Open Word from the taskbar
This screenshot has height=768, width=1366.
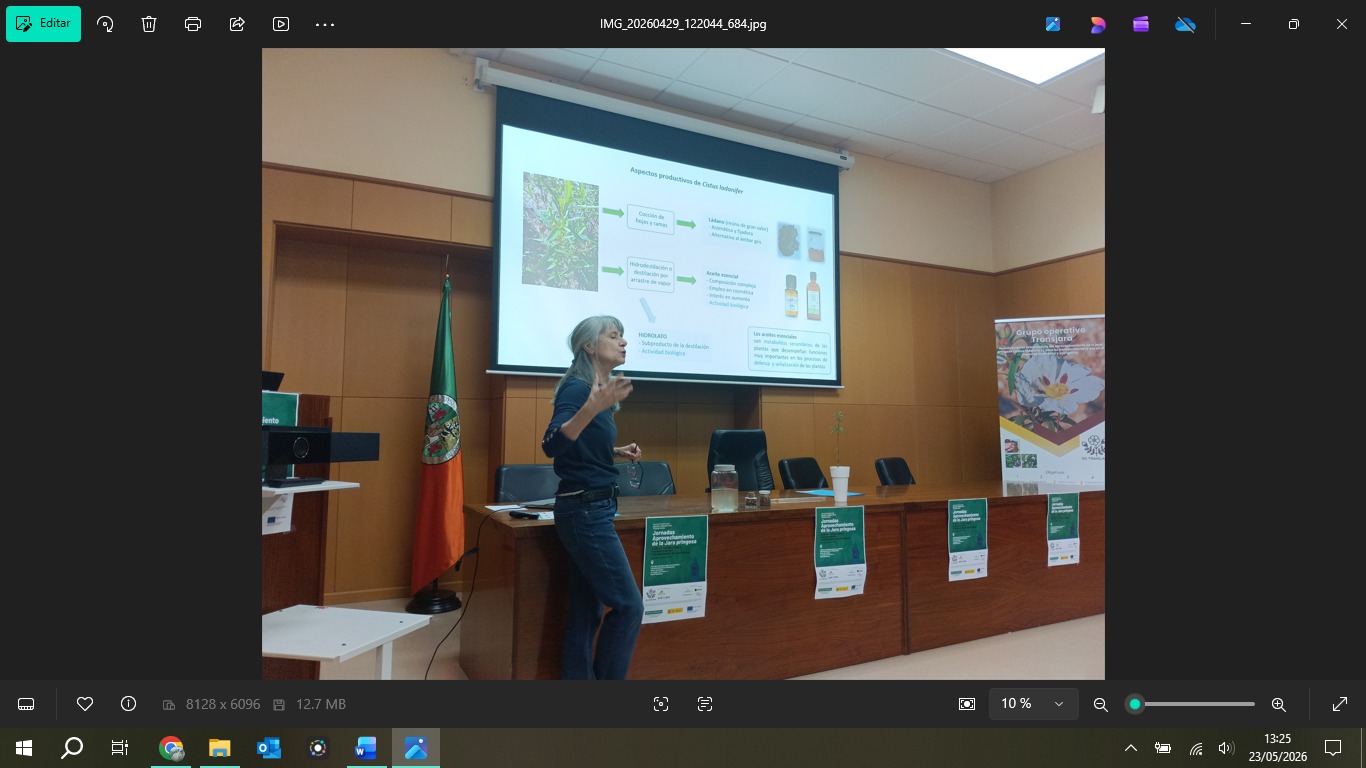click(x=365, y=748)
